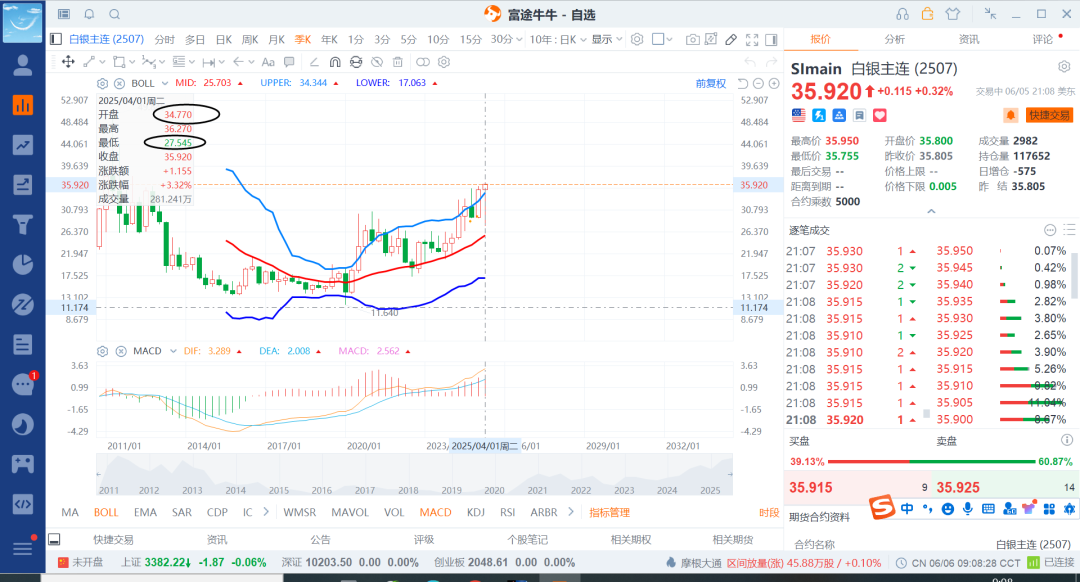Open the chart layout square dropdown
1080x582 pixels.
coord(662,39)
